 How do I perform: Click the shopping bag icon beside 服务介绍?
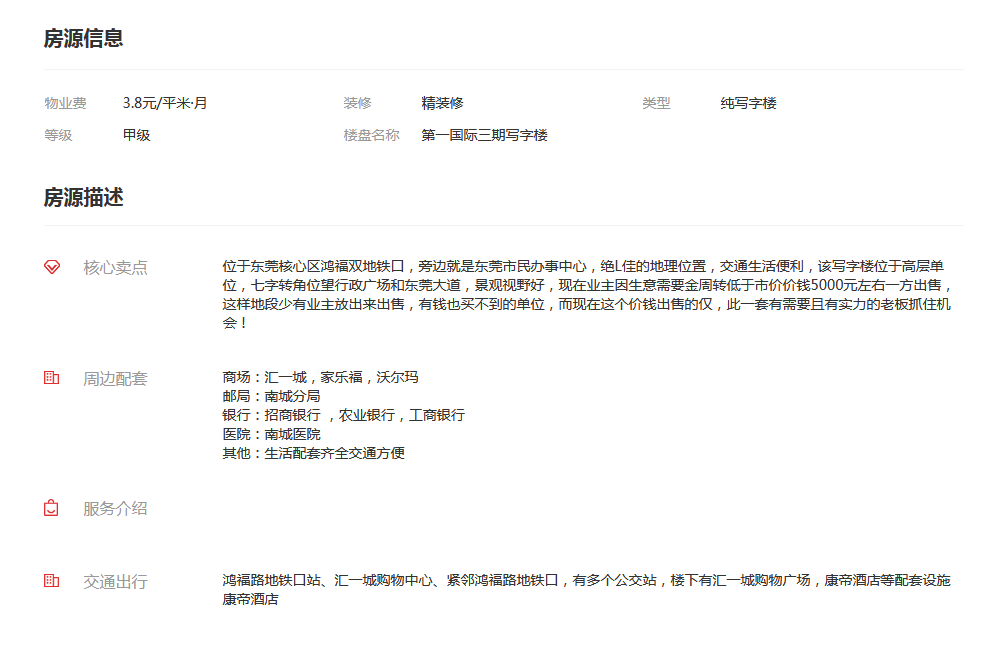pyautogui.click(x=52, y=508)
